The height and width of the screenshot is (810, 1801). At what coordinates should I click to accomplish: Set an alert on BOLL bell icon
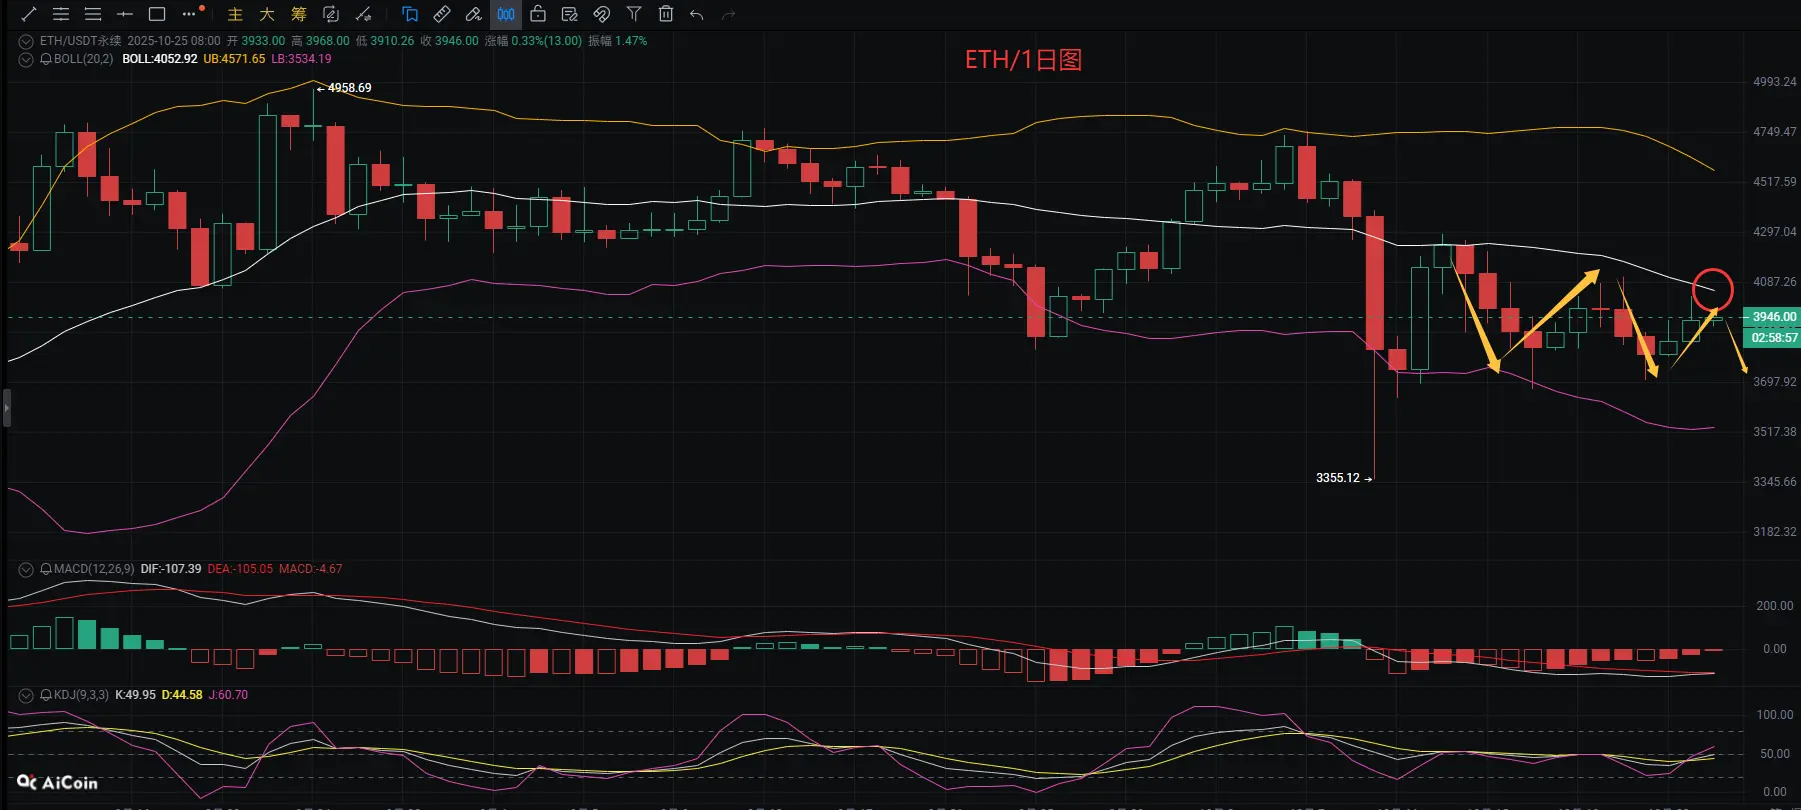46,60
